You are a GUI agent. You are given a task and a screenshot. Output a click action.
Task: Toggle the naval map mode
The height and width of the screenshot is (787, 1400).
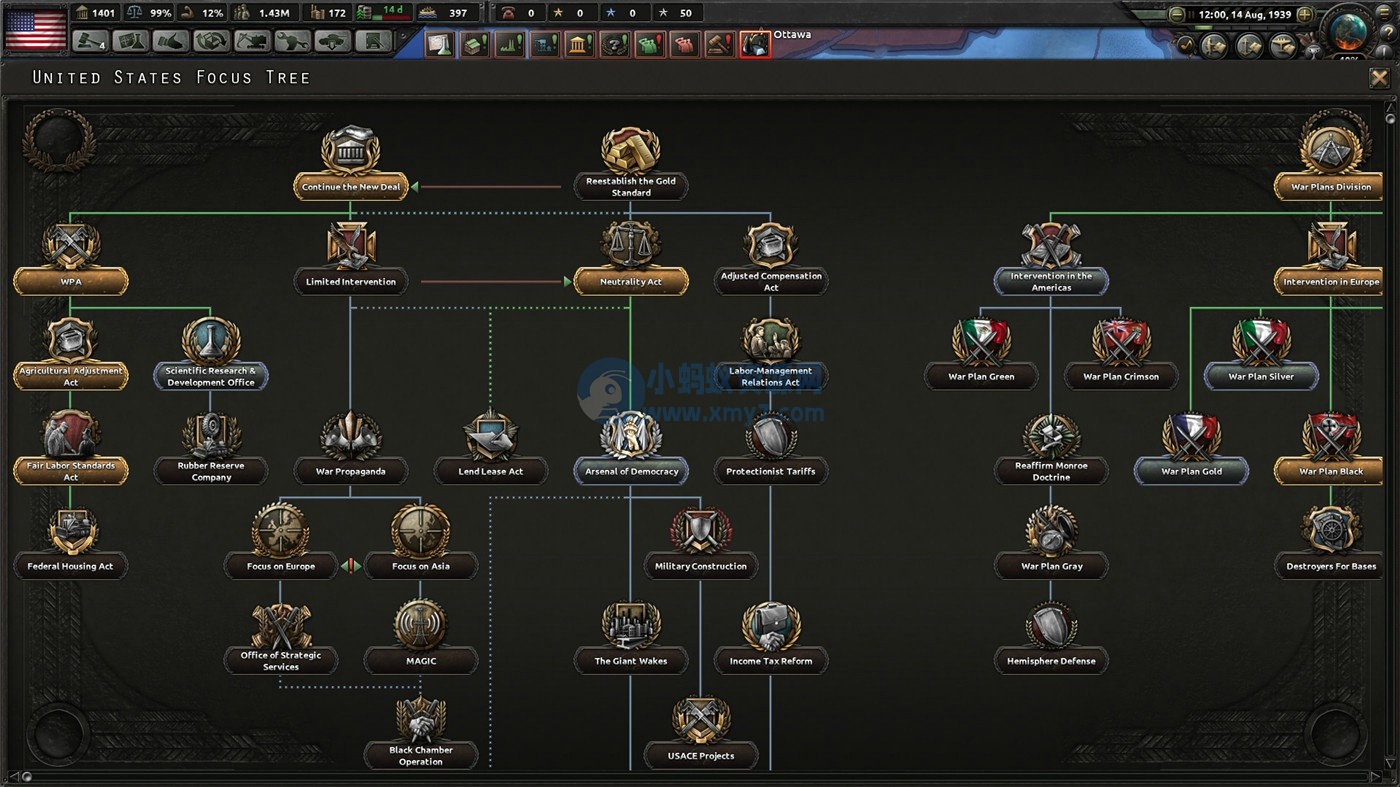(x=1249, y=45)
